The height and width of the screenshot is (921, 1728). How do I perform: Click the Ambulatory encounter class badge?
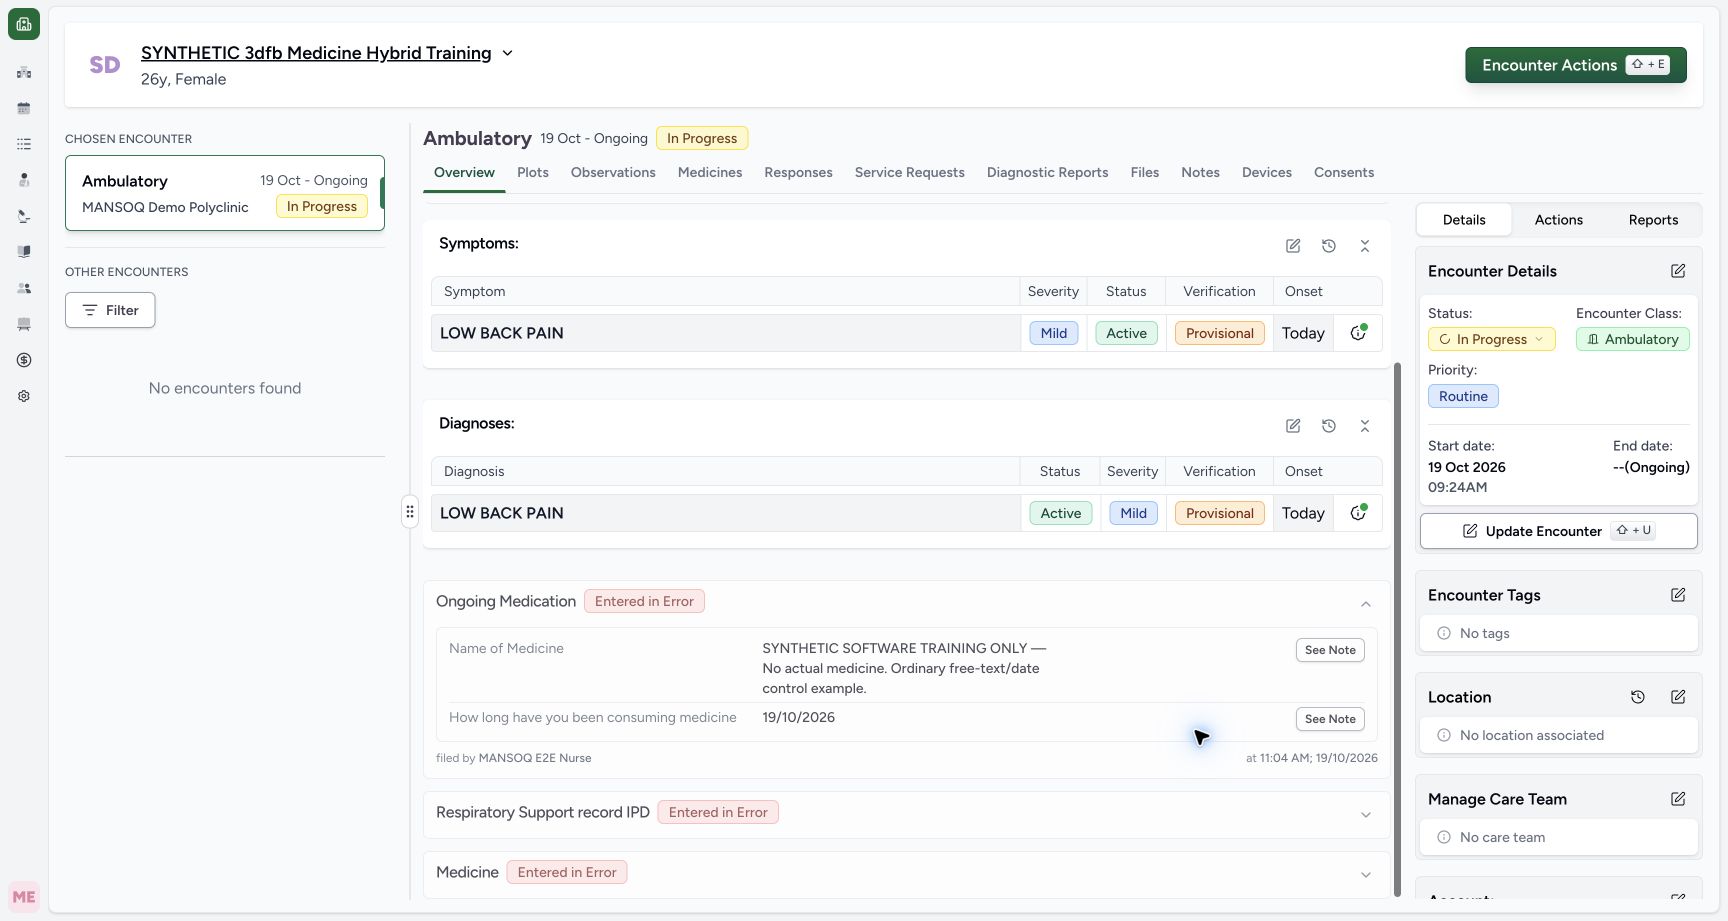pyautogui.click(x=1633, y=339)
